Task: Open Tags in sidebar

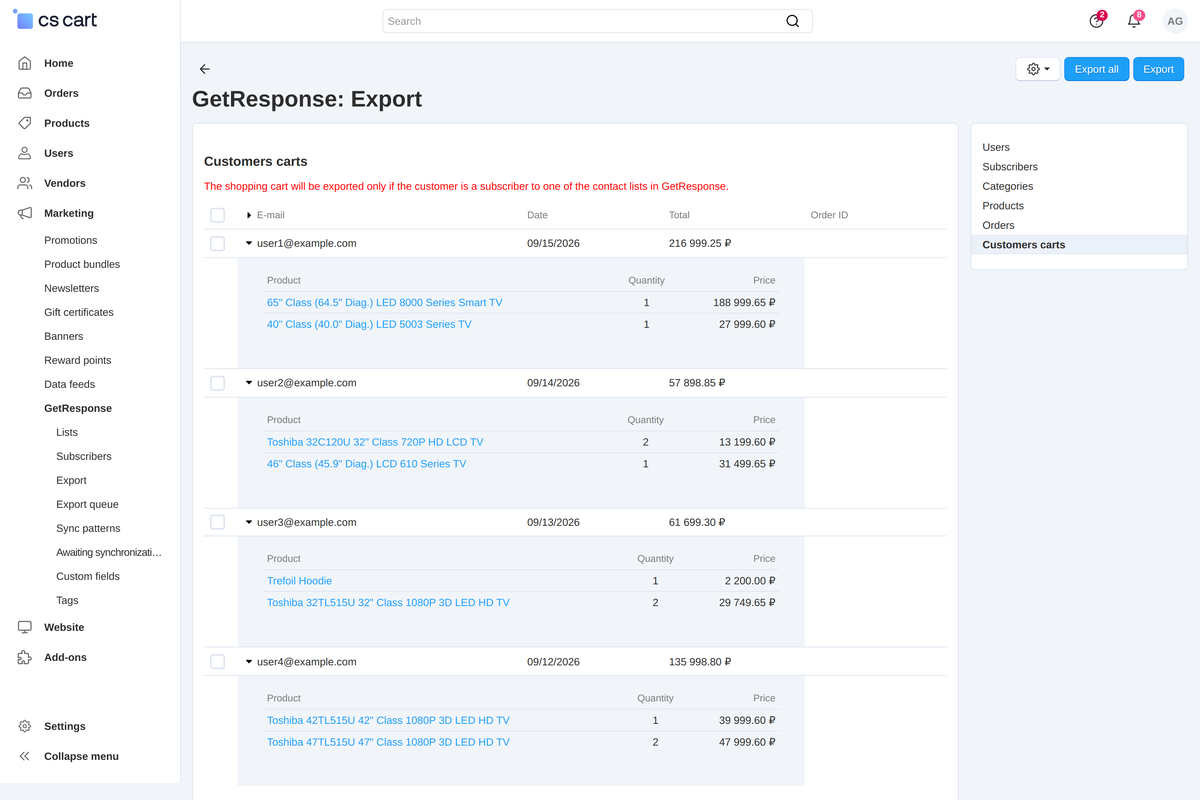Action: point(67,600)
